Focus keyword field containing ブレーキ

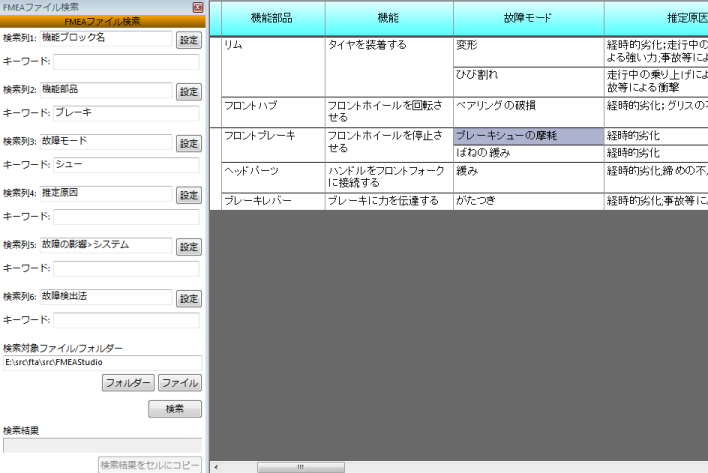126,113
